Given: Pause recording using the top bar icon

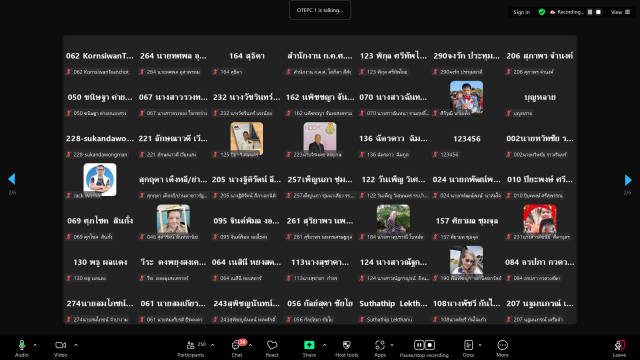Looking at the screenshot, I should [x=590, y=12].
